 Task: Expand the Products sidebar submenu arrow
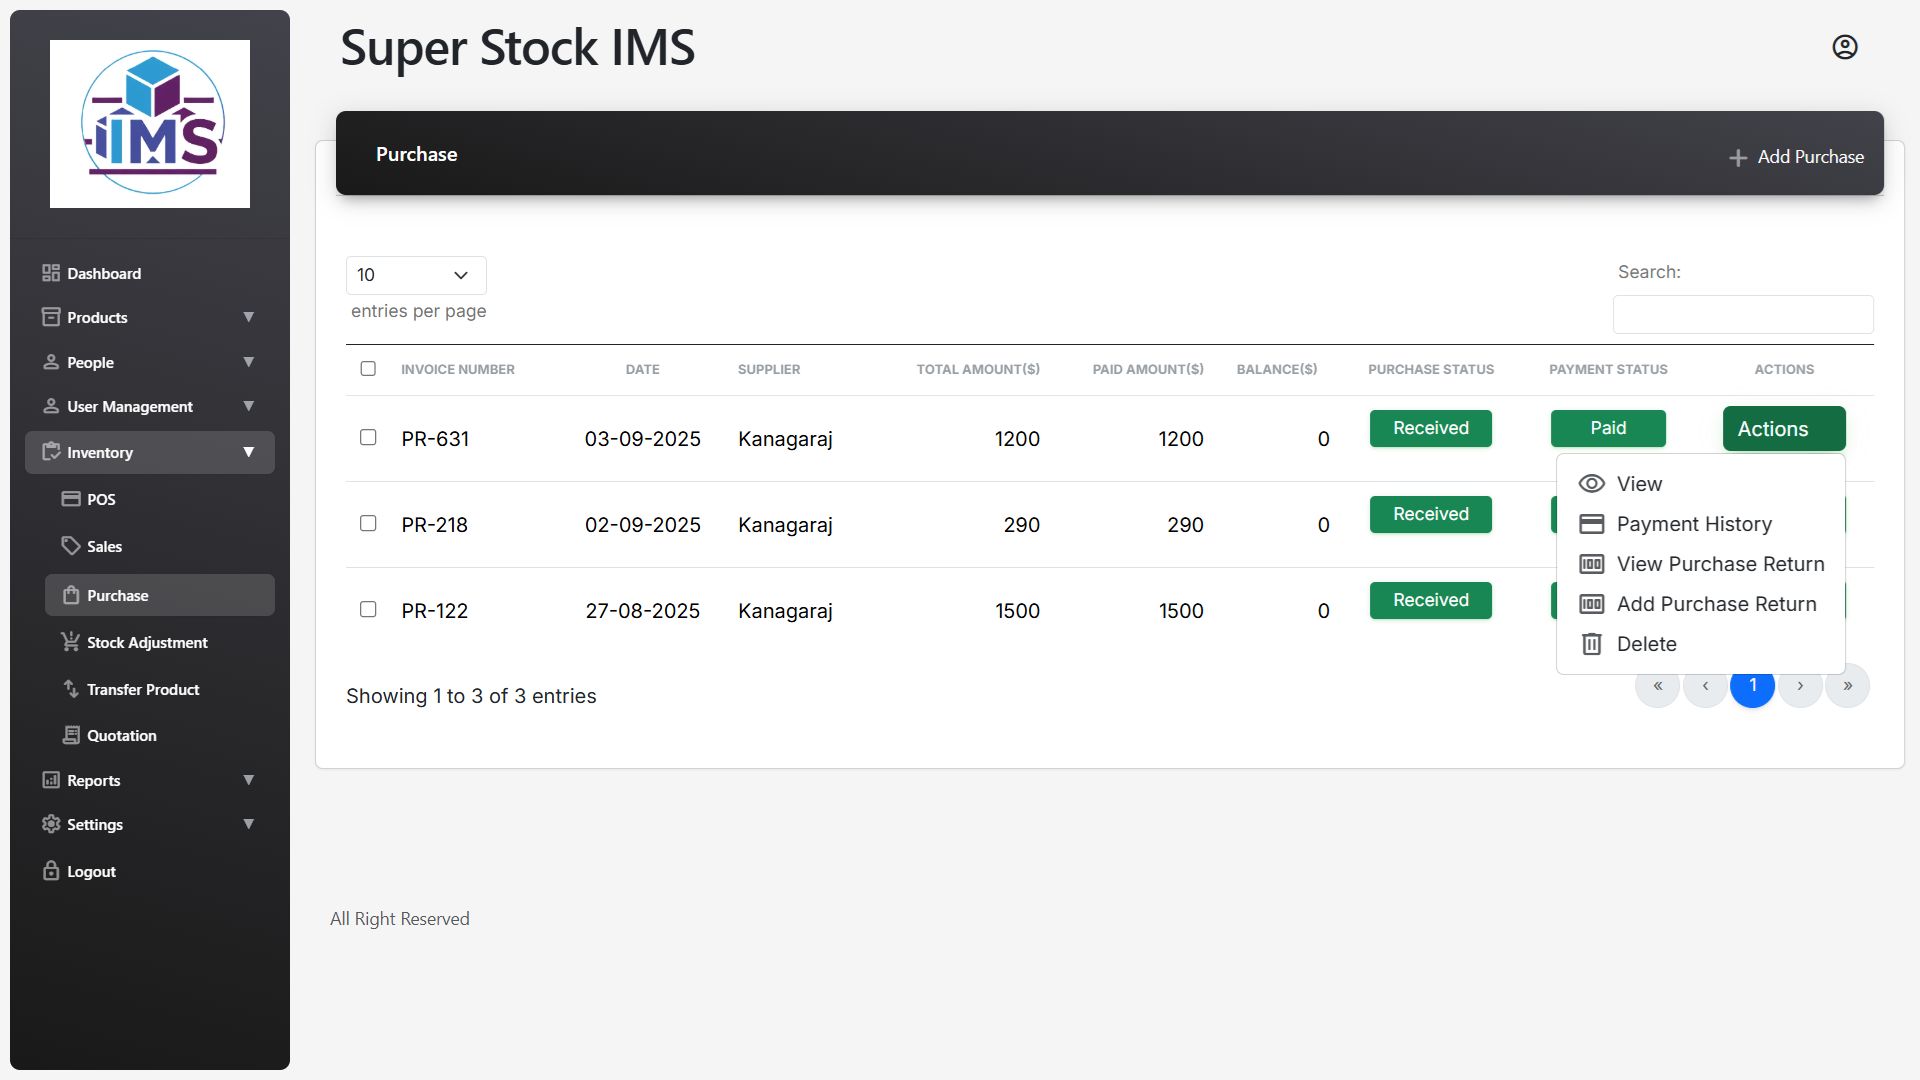click(x=248, y=317)
